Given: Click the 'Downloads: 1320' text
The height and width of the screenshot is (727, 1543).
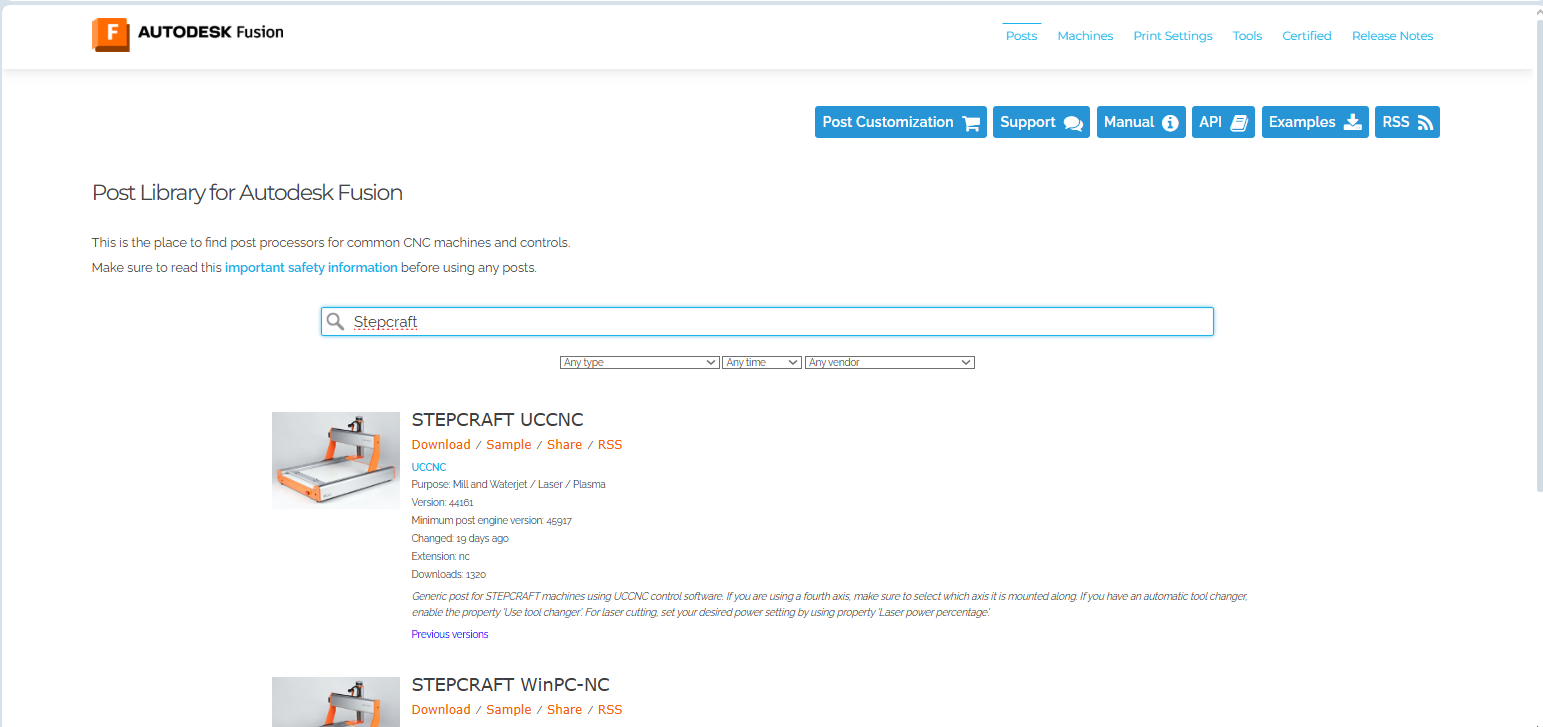Looking at the screenshot, I should point(448,575).
